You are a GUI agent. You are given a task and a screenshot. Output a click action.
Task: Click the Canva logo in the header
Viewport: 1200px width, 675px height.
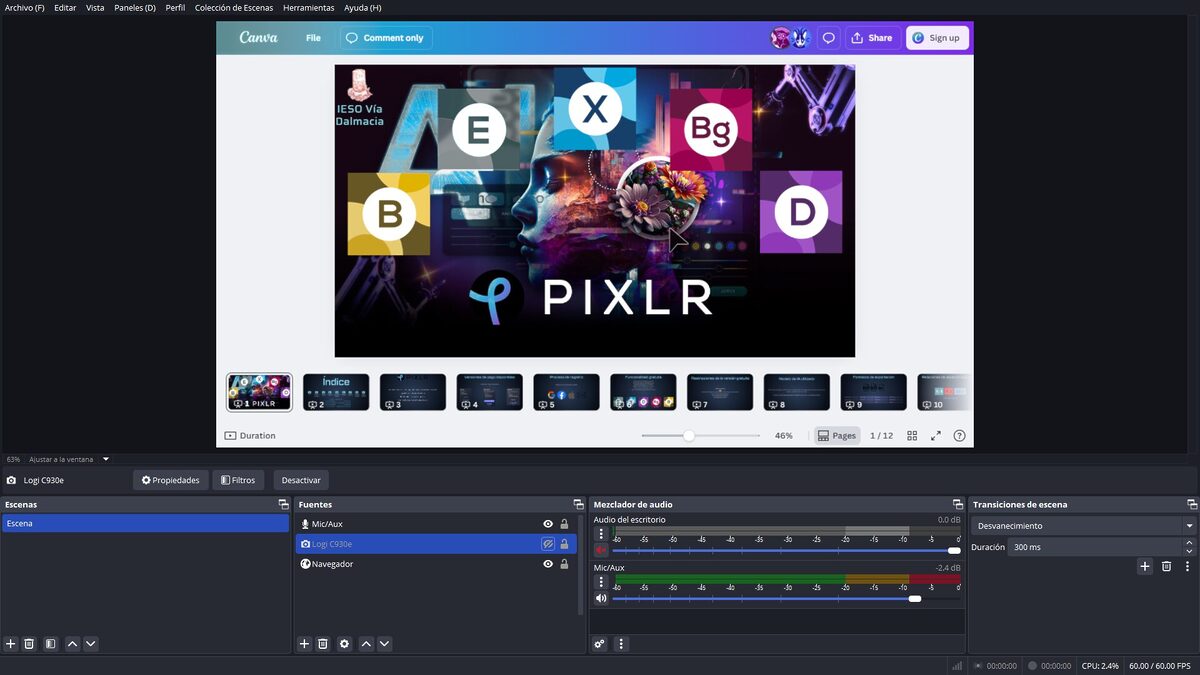click(258, 38)
